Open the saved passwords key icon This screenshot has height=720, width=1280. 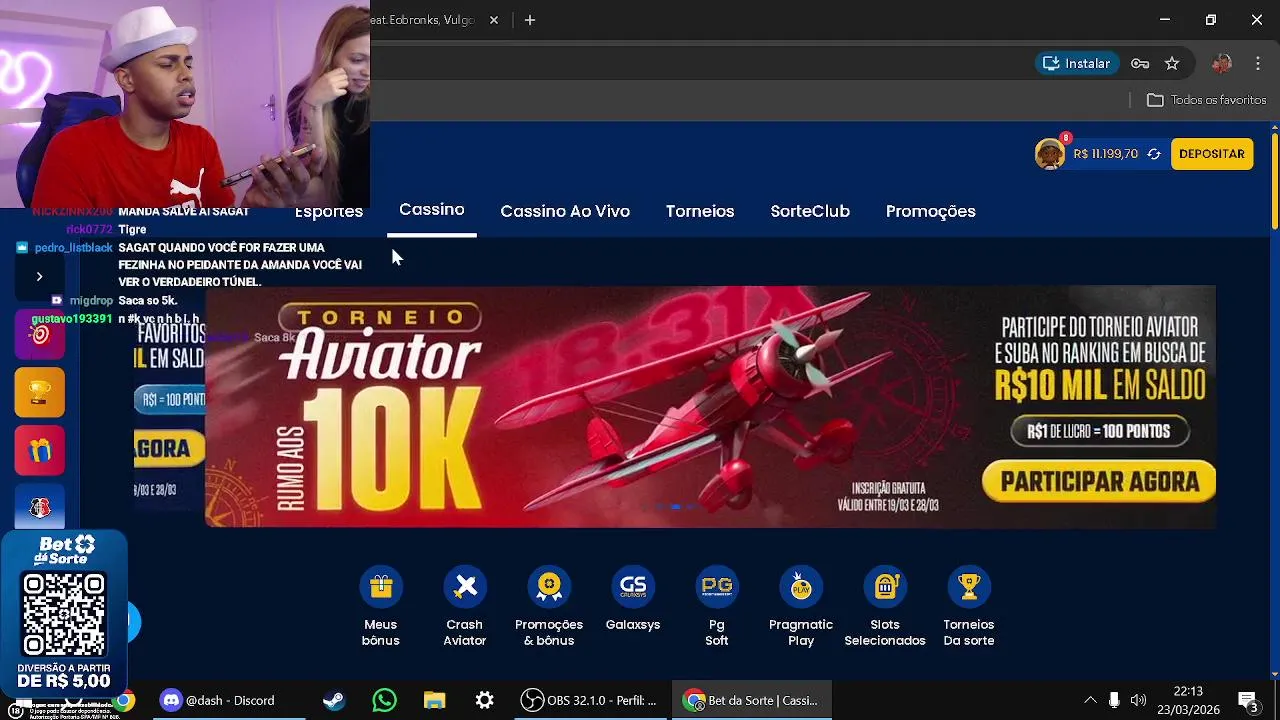(1140, 63)
